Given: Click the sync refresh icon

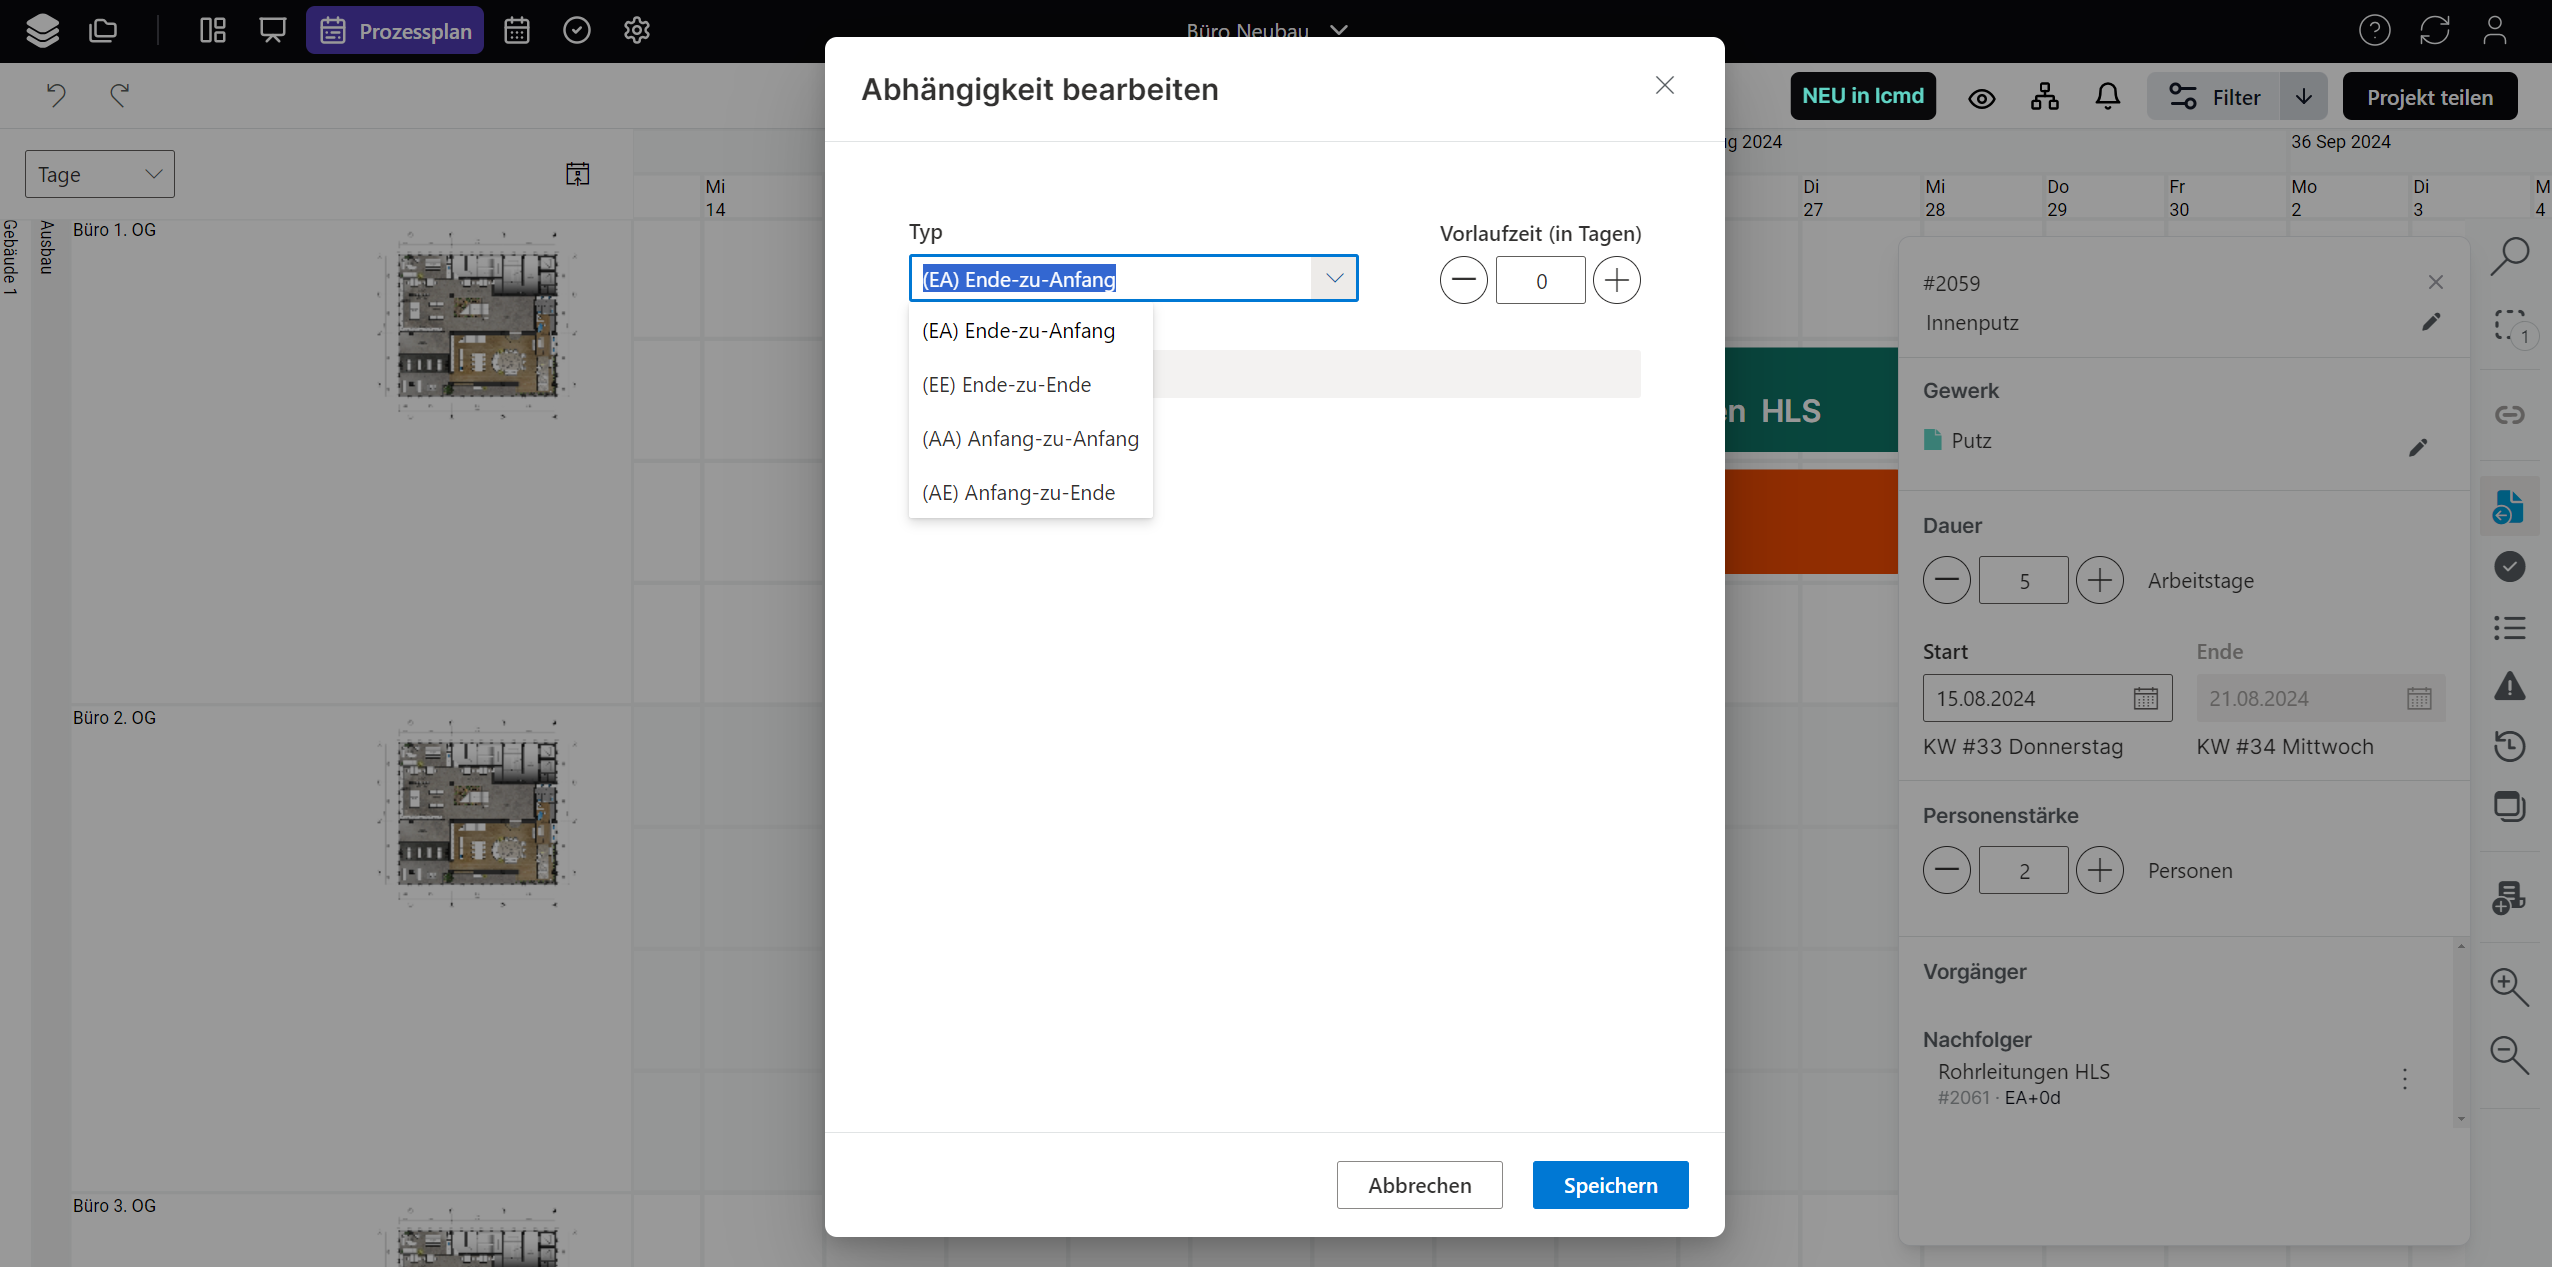Looking at the screenshot, I should click(2435, 31).
